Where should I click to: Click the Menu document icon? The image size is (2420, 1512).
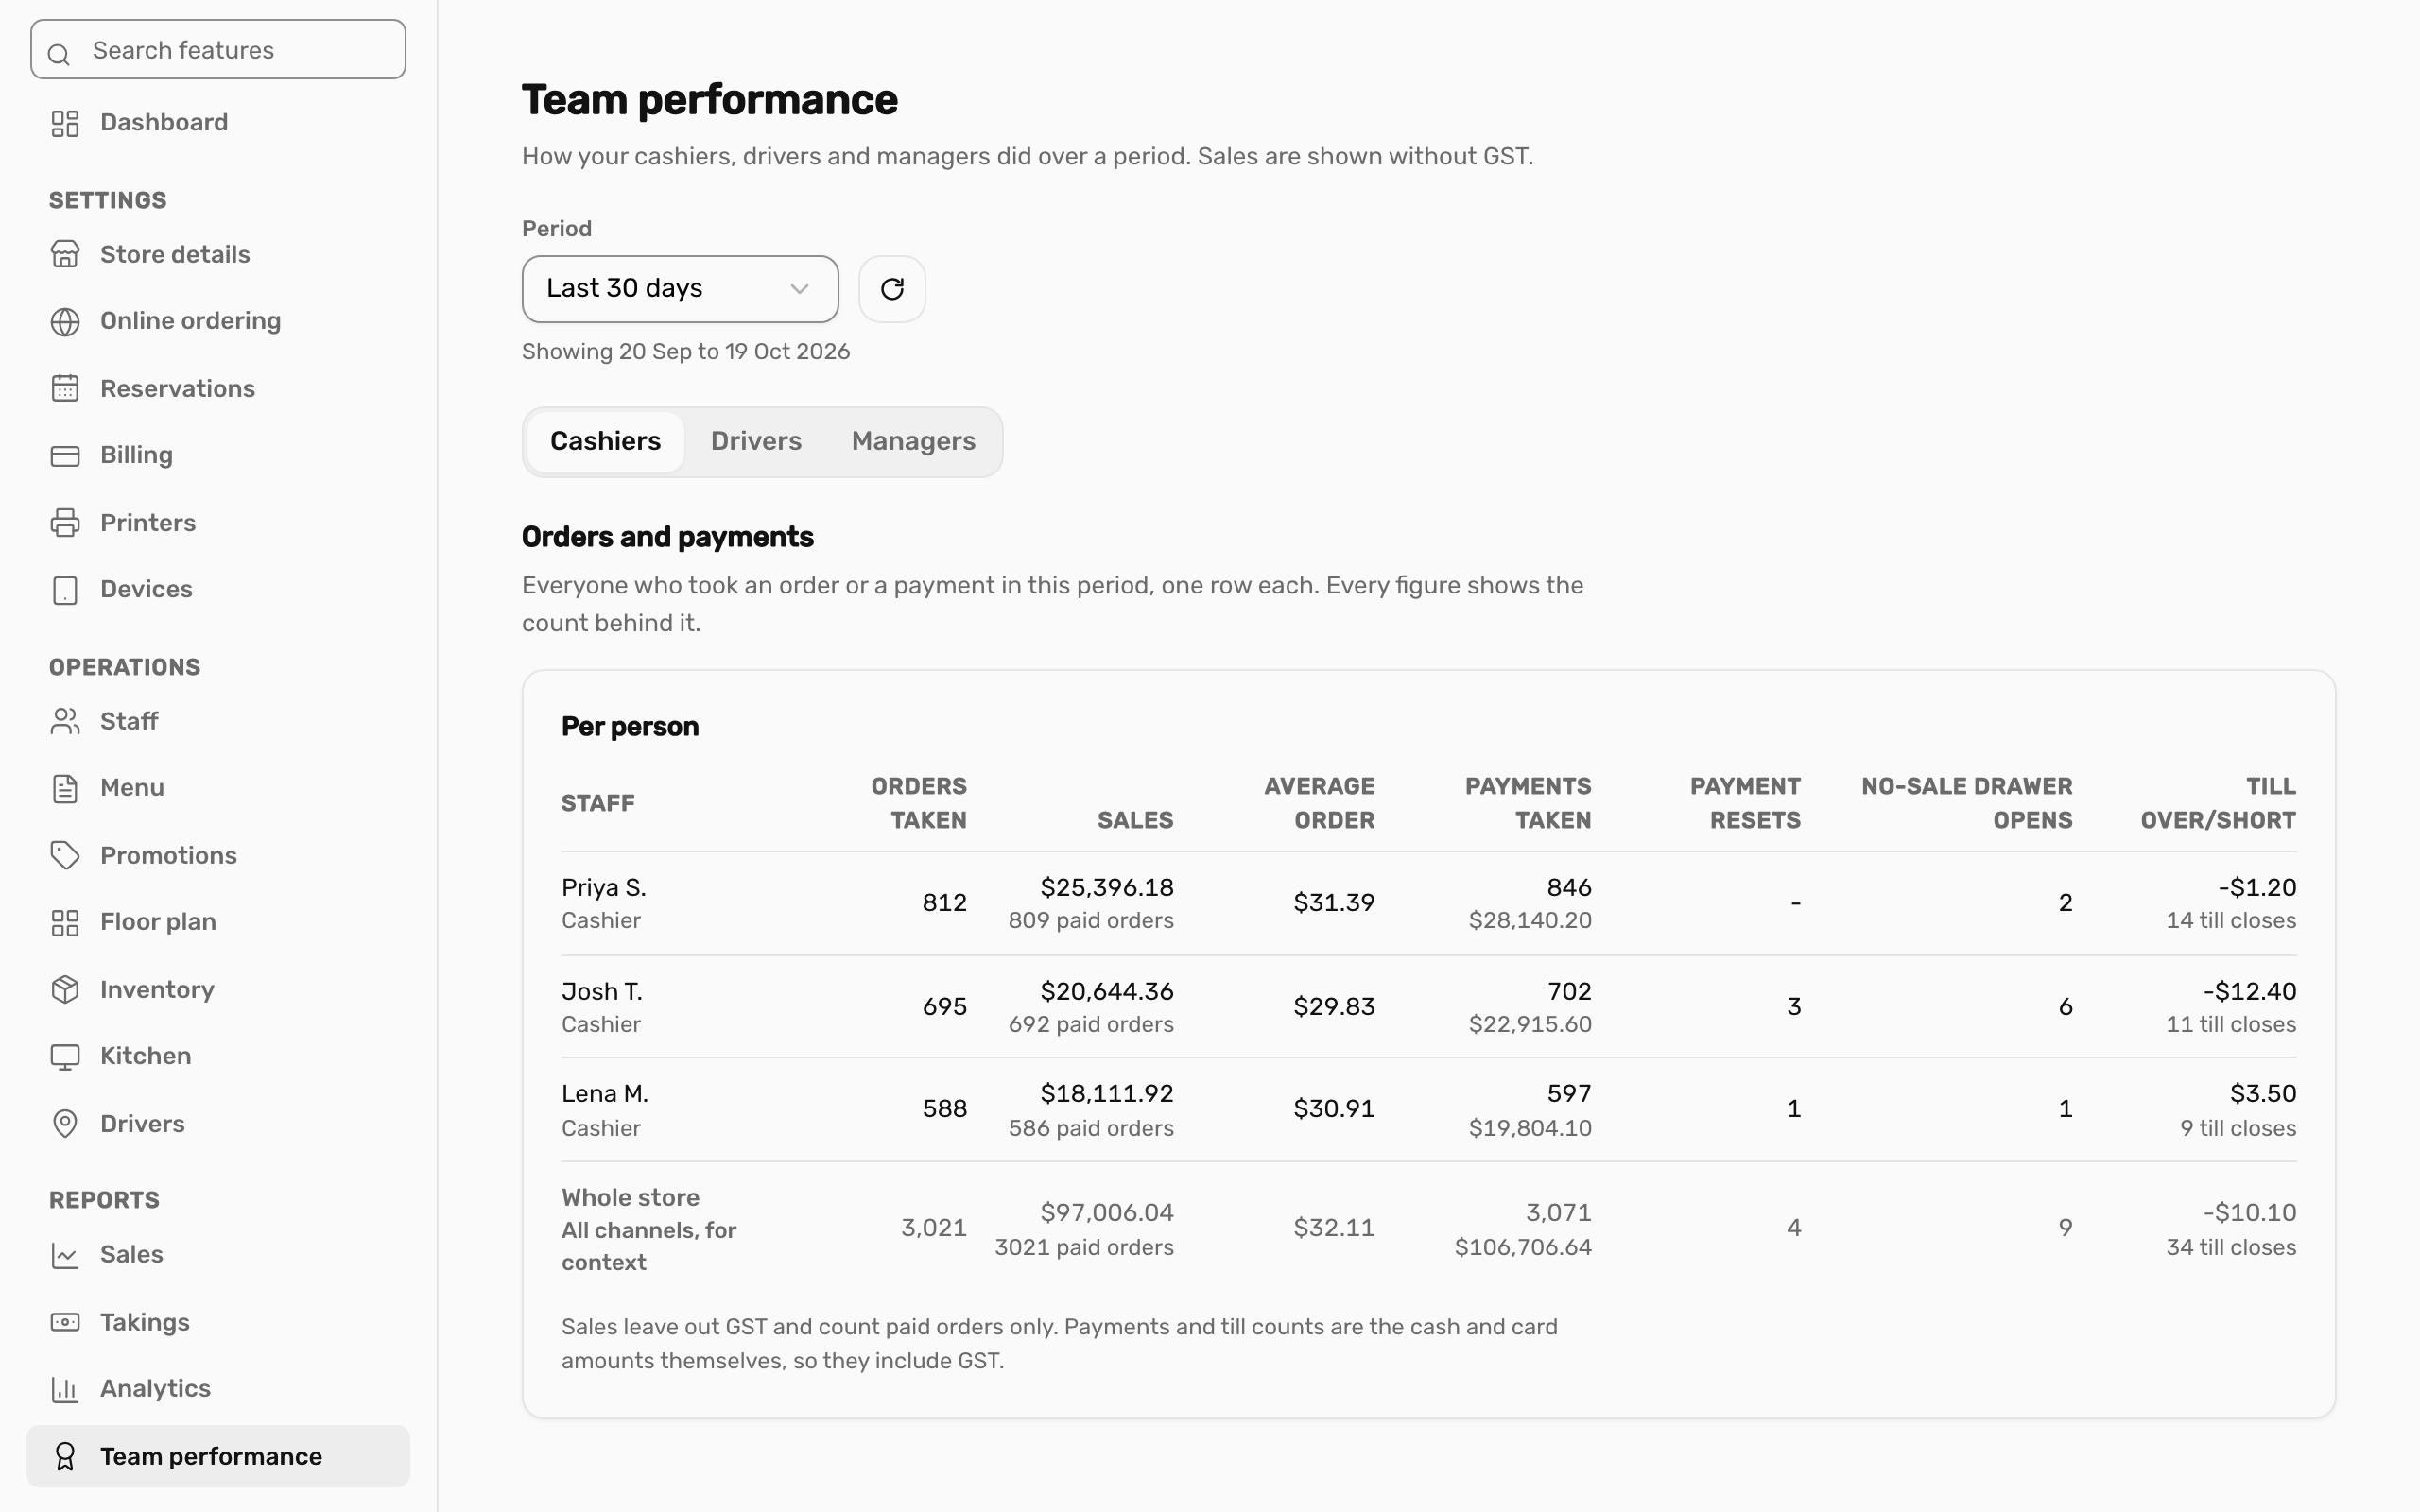pyautogui.click(x=65, y=788)
